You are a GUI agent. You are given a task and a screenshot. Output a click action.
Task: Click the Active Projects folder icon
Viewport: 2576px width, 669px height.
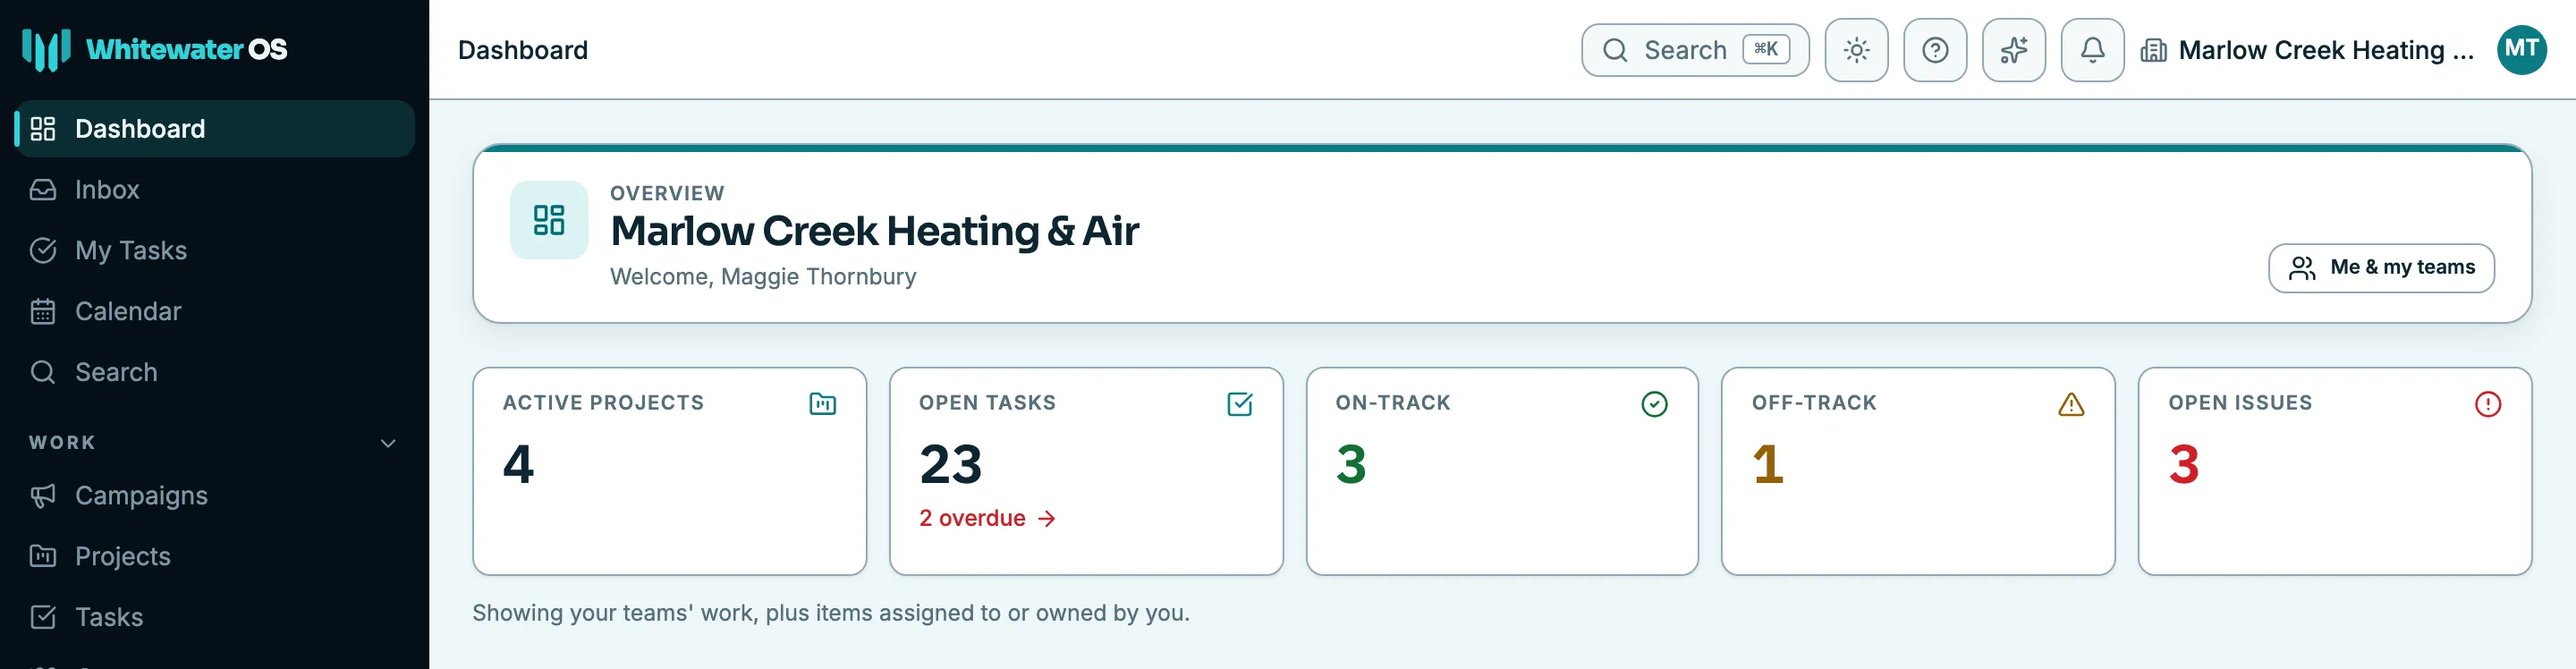(822, 404)
